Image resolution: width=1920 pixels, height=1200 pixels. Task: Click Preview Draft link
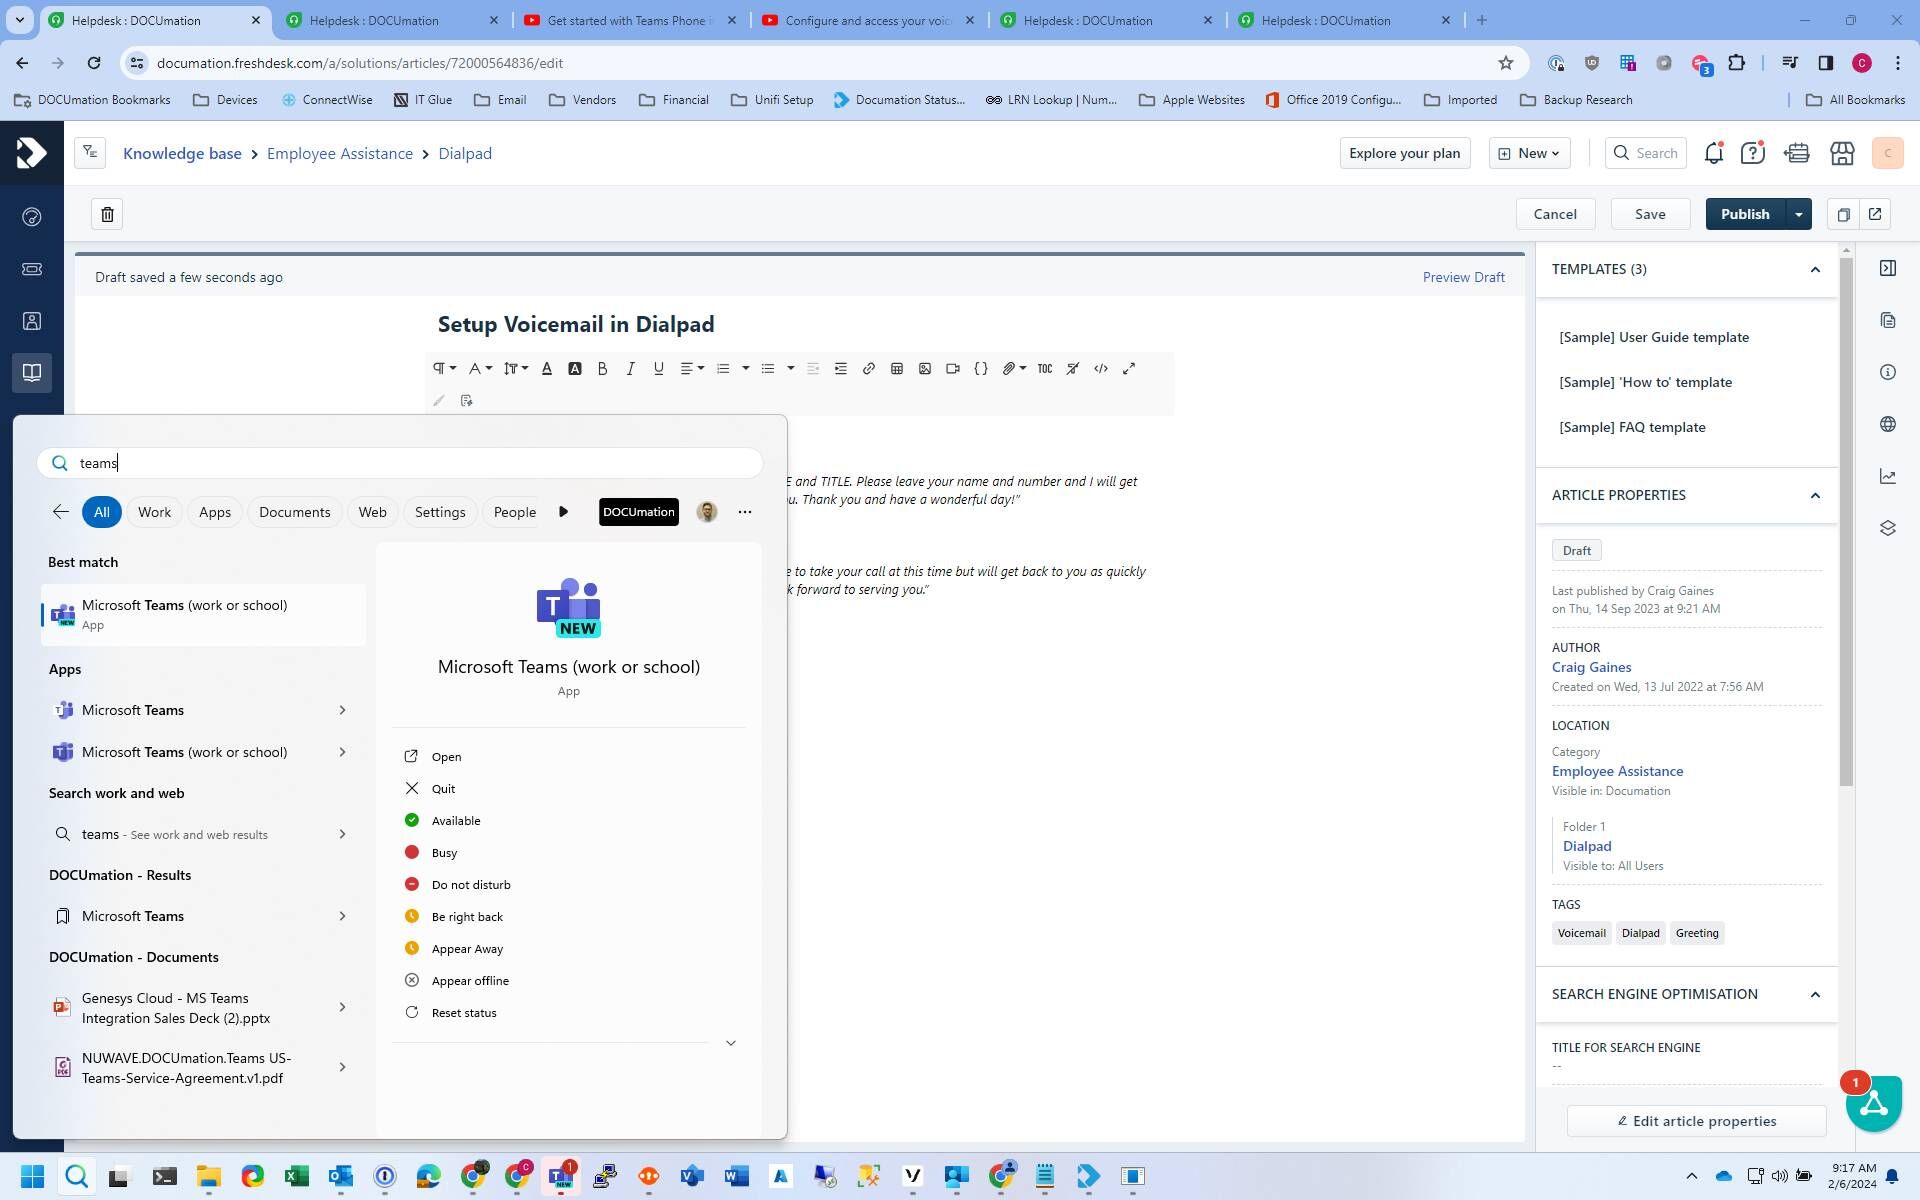pos(1463,277)
